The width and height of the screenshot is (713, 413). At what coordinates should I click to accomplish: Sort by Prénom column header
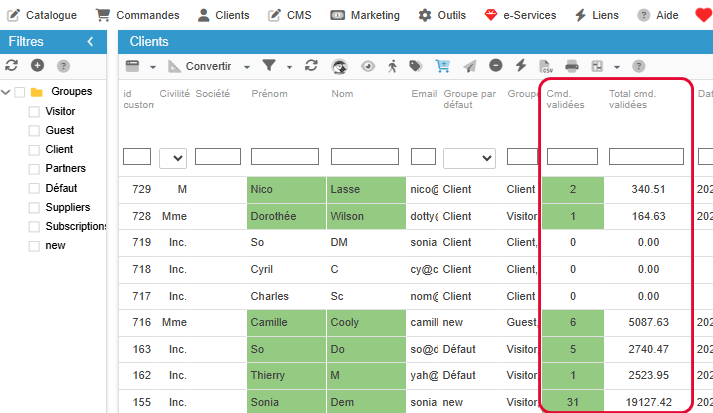[269, 94]
